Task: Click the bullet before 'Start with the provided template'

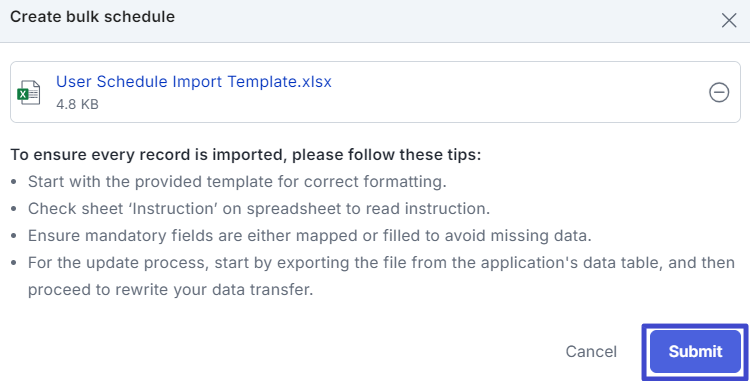Action: [x=13, y=182]
